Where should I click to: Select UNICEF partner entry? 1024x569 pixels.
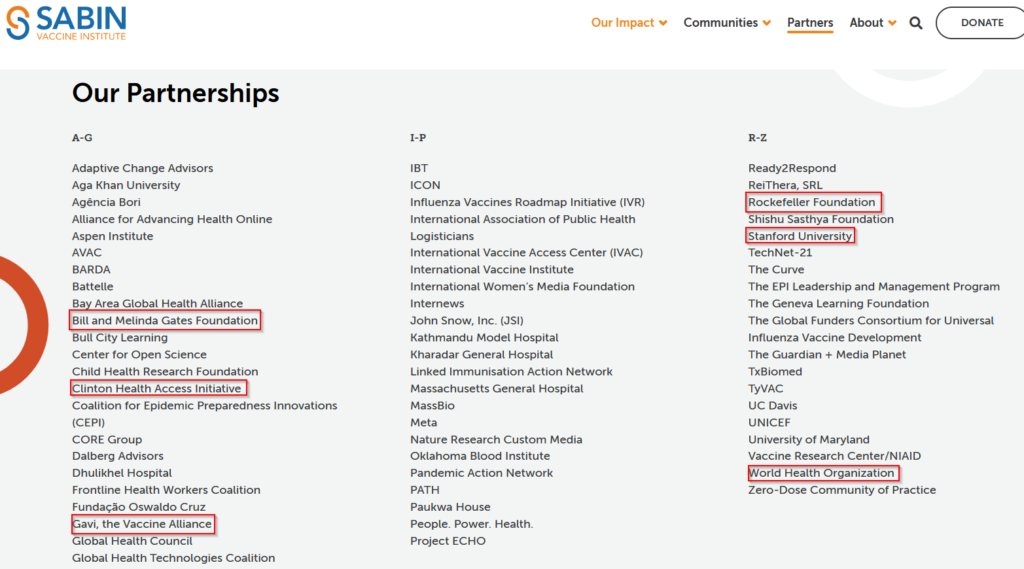click(x=769, y=422)
